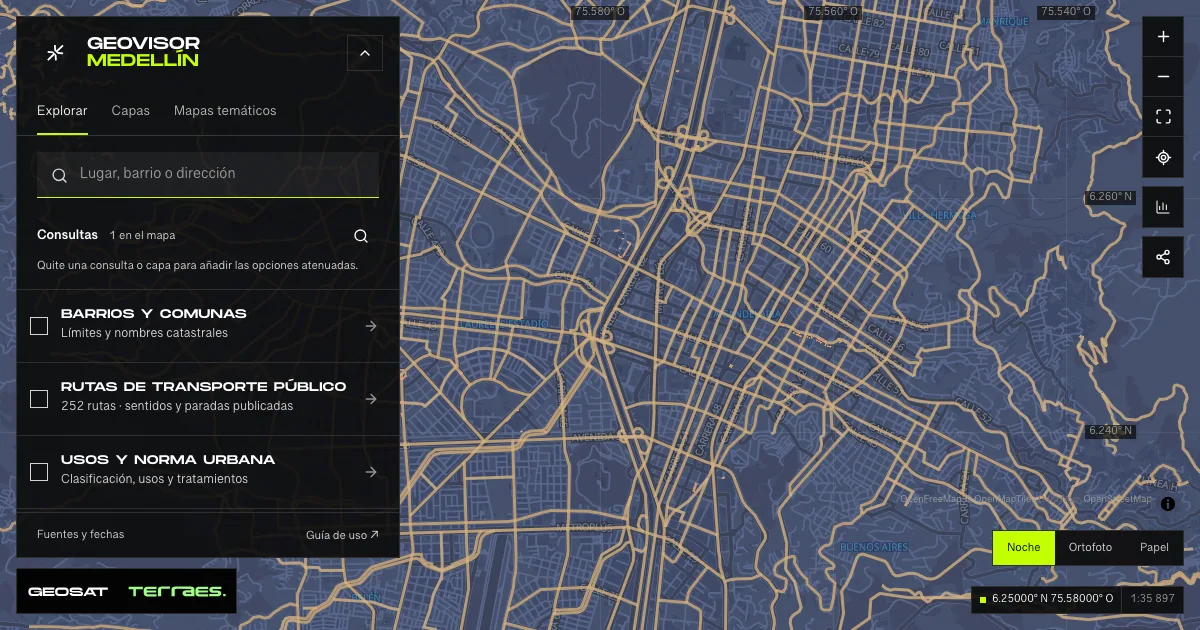Click the 1 en el mapa counter
The width and height of the screenshot is (1200, 630).
pos(143,236)
